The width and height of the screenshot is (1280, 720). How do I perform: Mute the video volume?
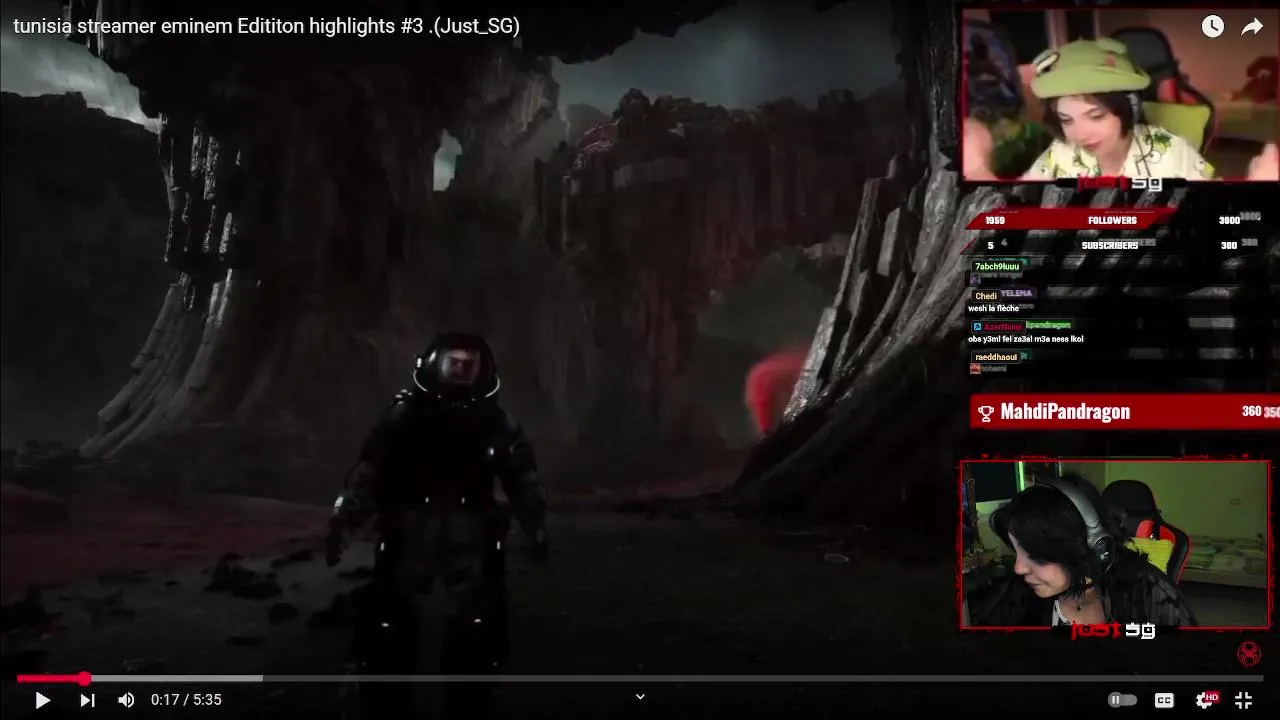click(x=126, y=700)
